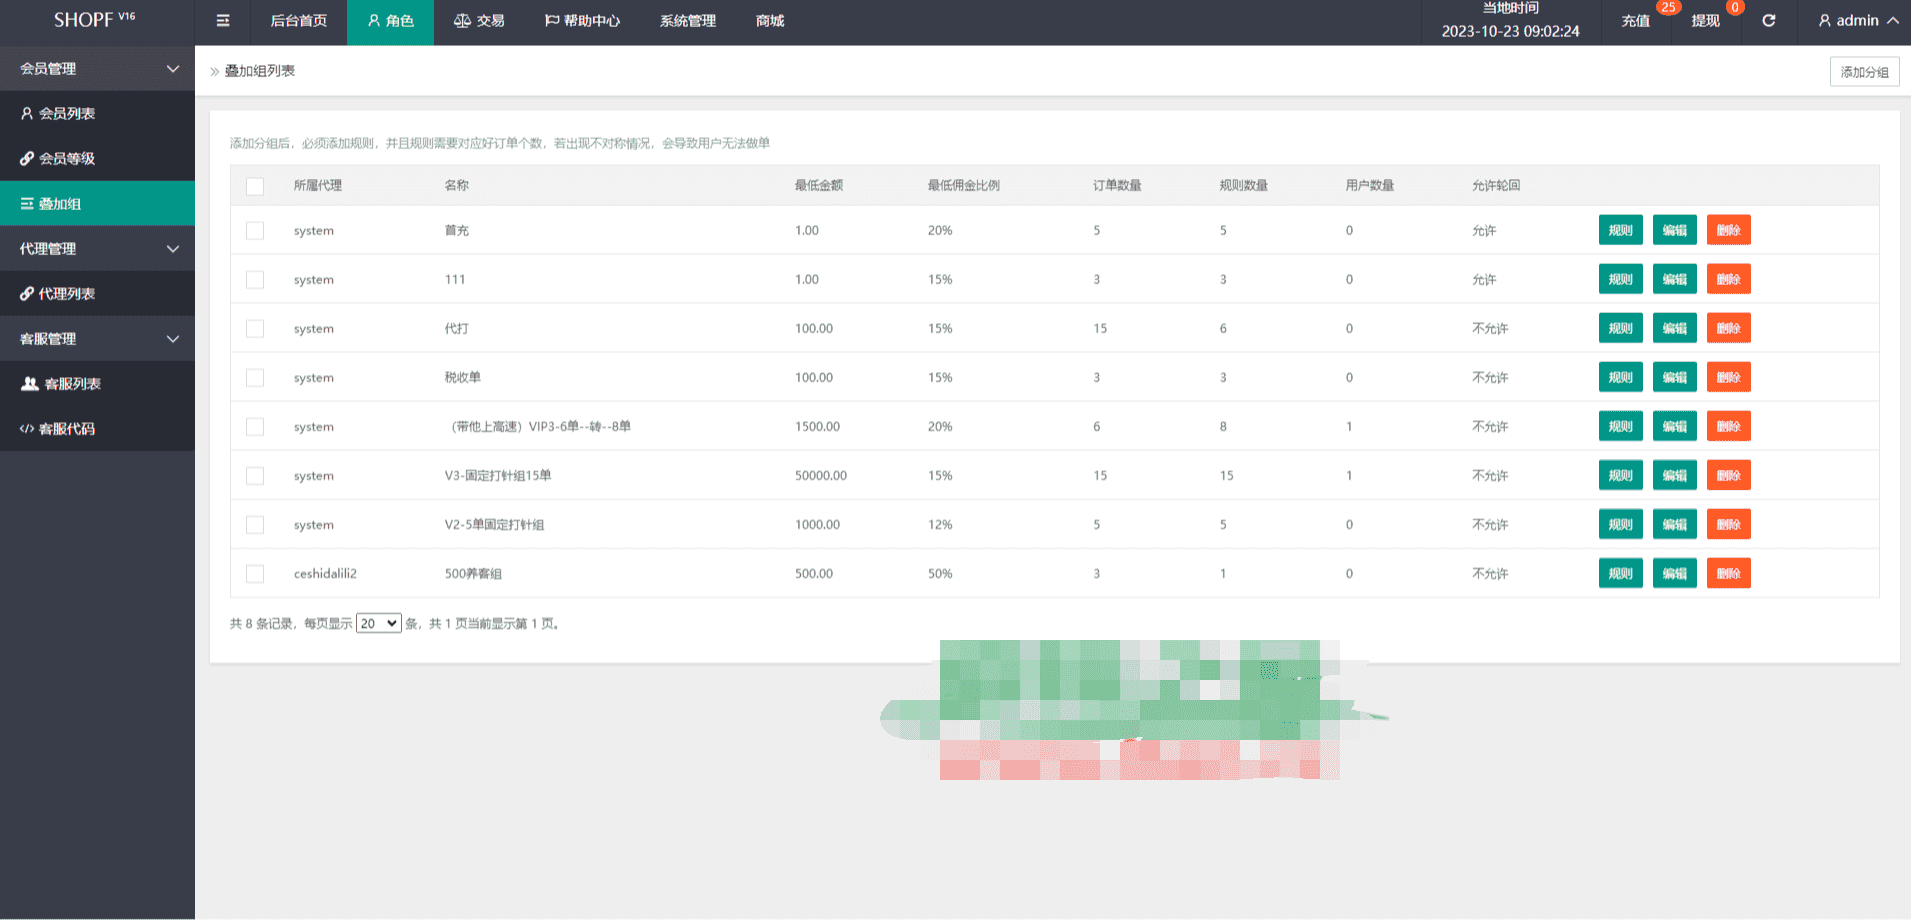Select the checkbox for 500养客组 row

(x=255, y=574)
